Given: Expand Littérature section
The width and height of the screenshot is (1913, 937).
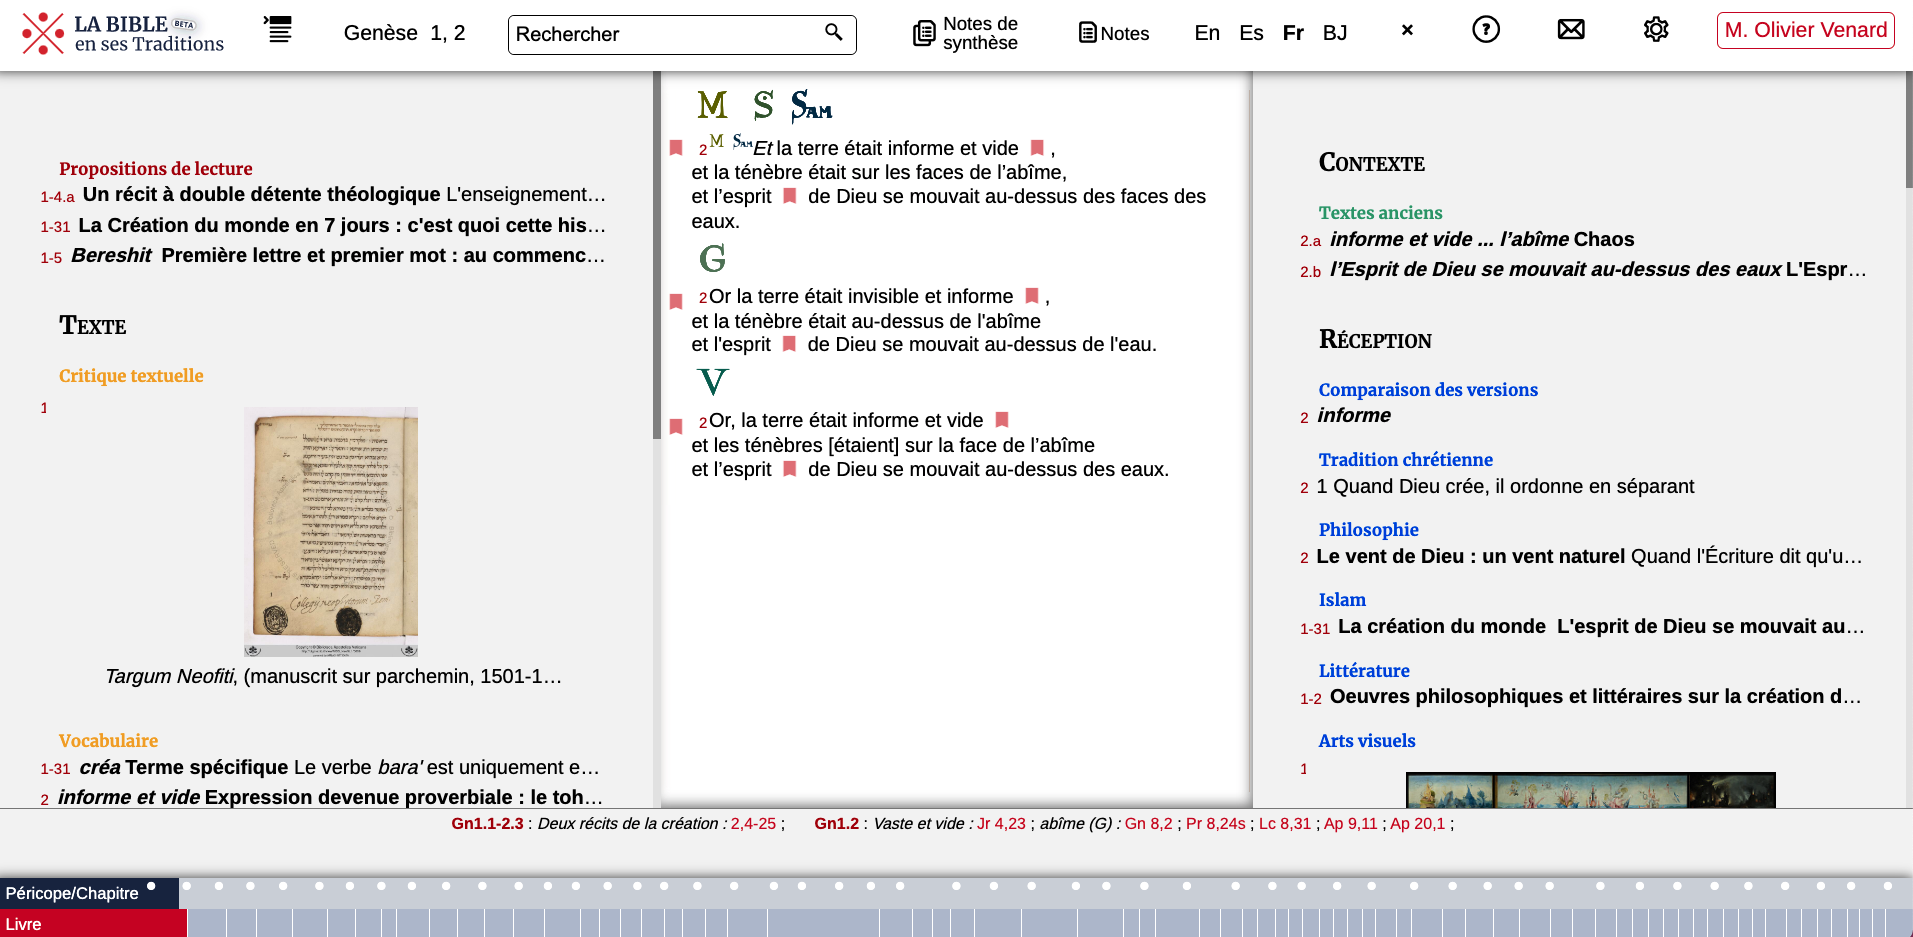Looking at the screenshot, I should point(1364,671).
